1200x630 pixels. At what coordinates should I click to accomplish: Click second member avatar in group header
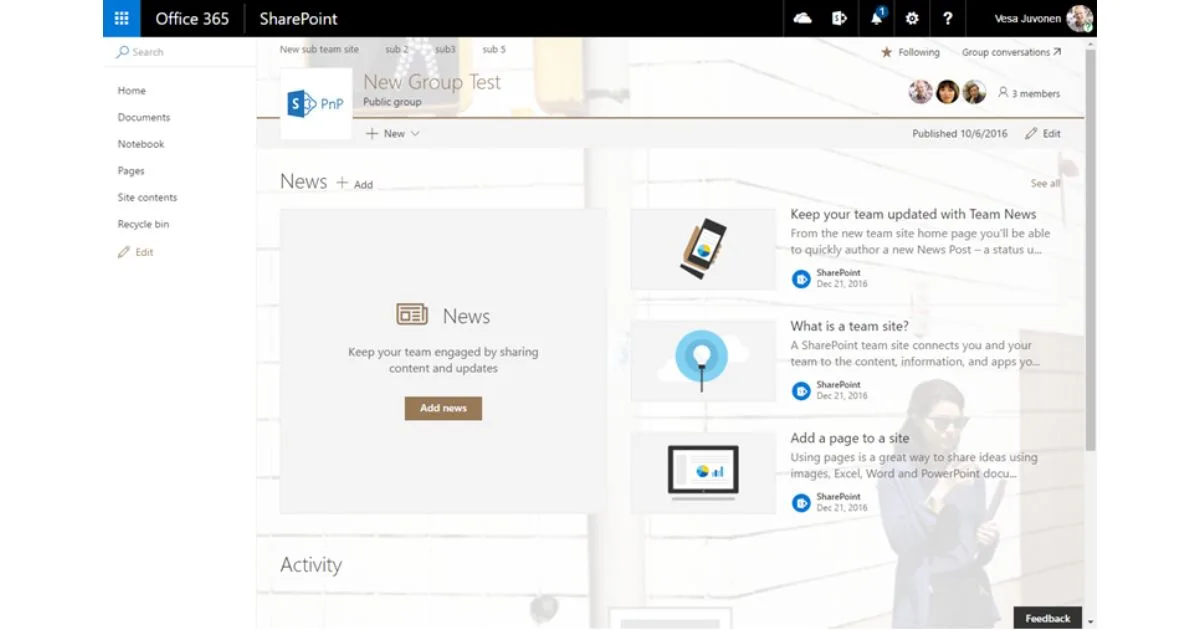pyautogui.click(x=947, y=93)
